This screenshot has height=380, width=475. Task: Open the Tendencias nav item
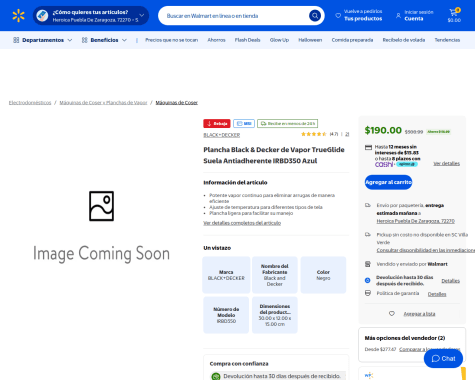click(x=447, y=40)
